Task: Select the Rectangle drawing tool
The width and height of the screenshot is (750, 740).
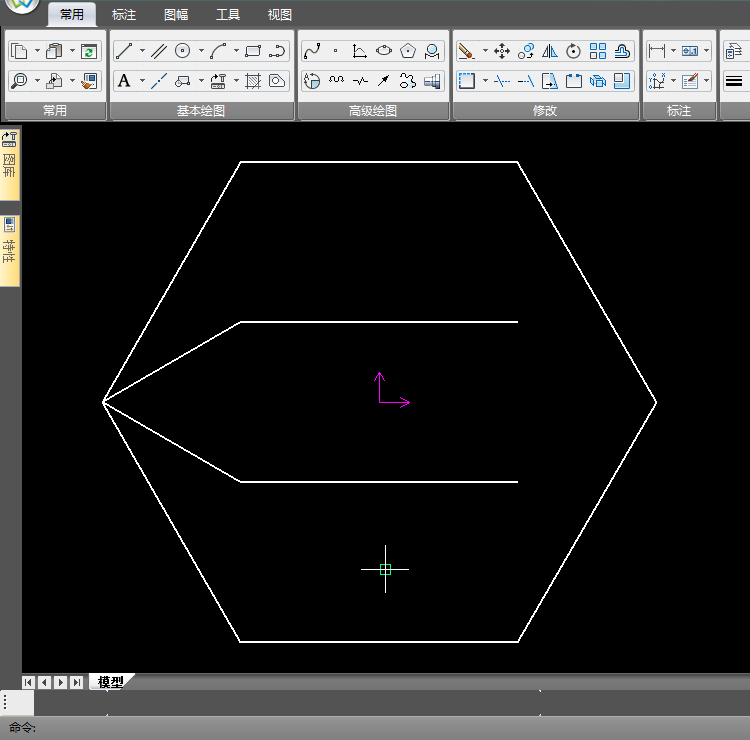Action: 253,51
